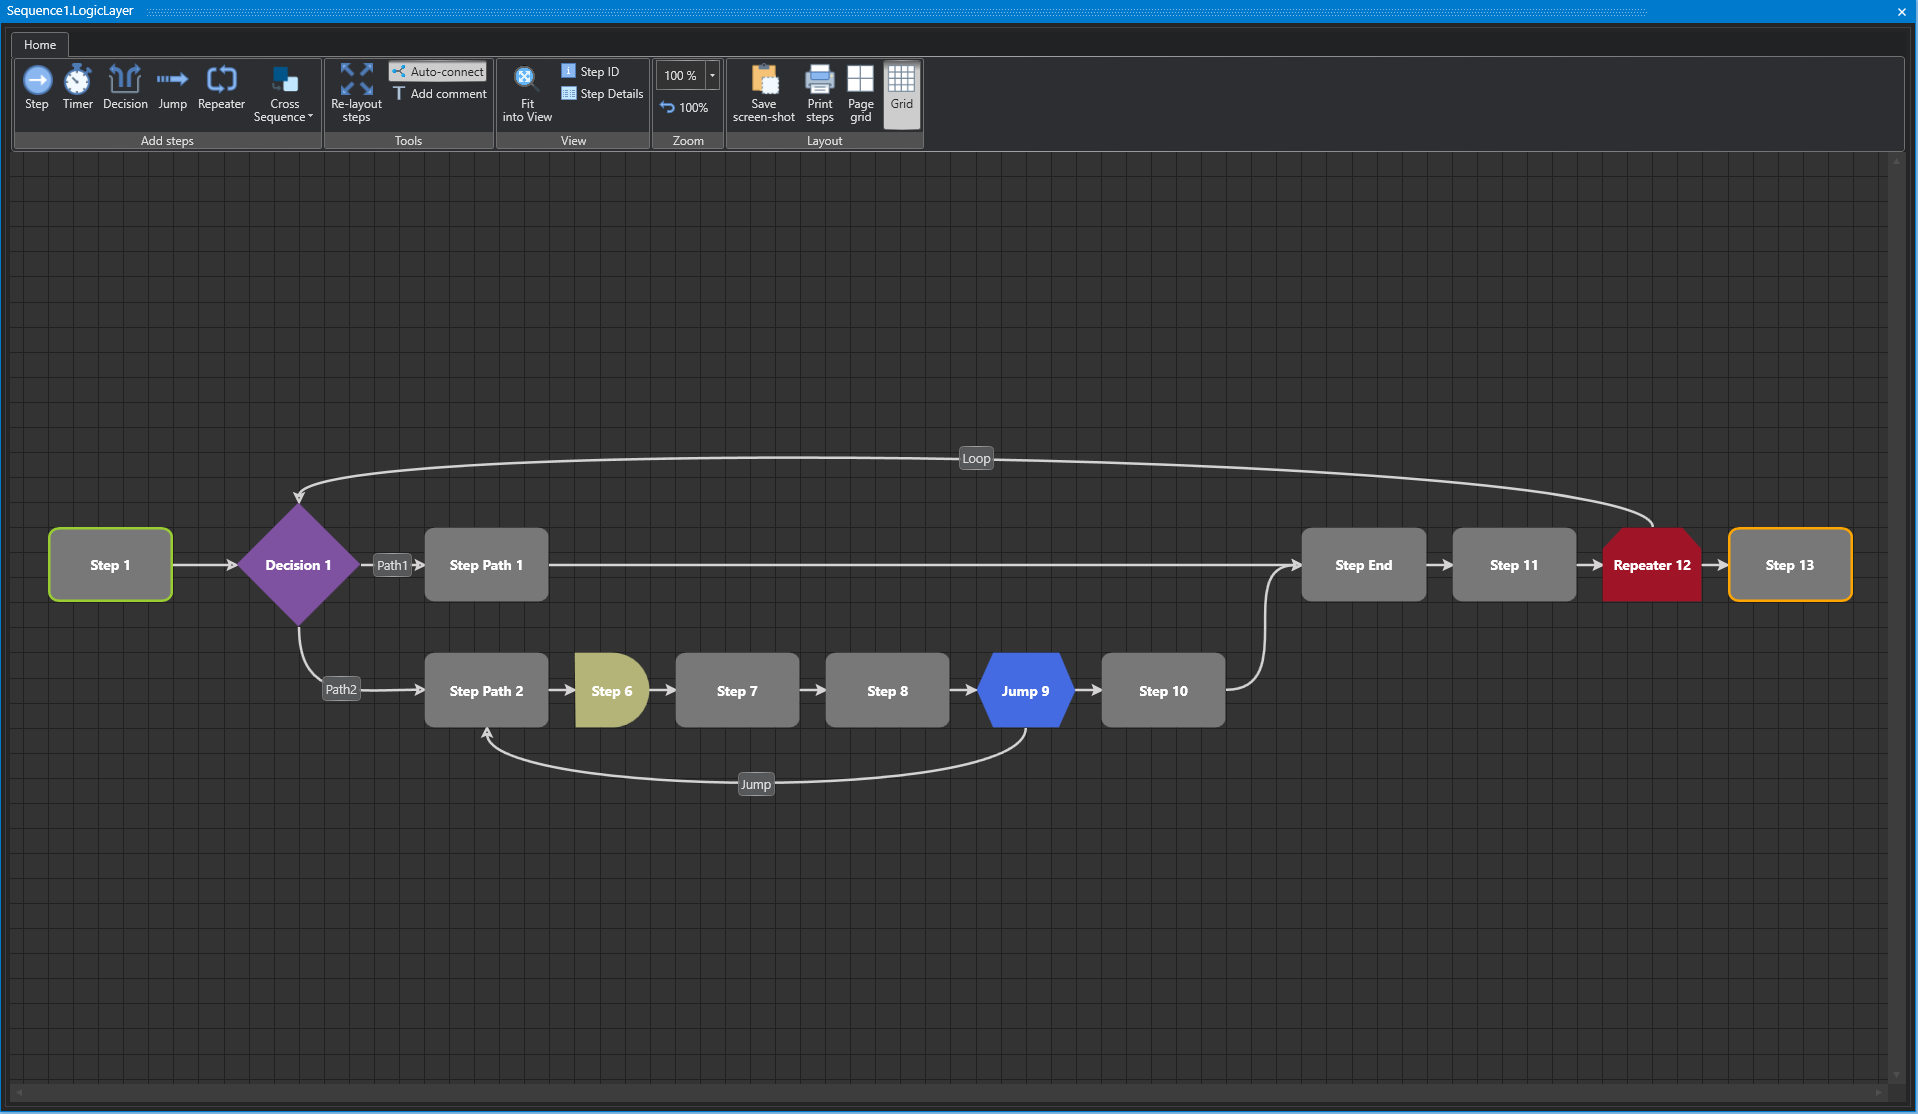This screenshot has width=1918, height=1114.
Task: Click the 100 % zoom input field
Action: pos(681,76)
